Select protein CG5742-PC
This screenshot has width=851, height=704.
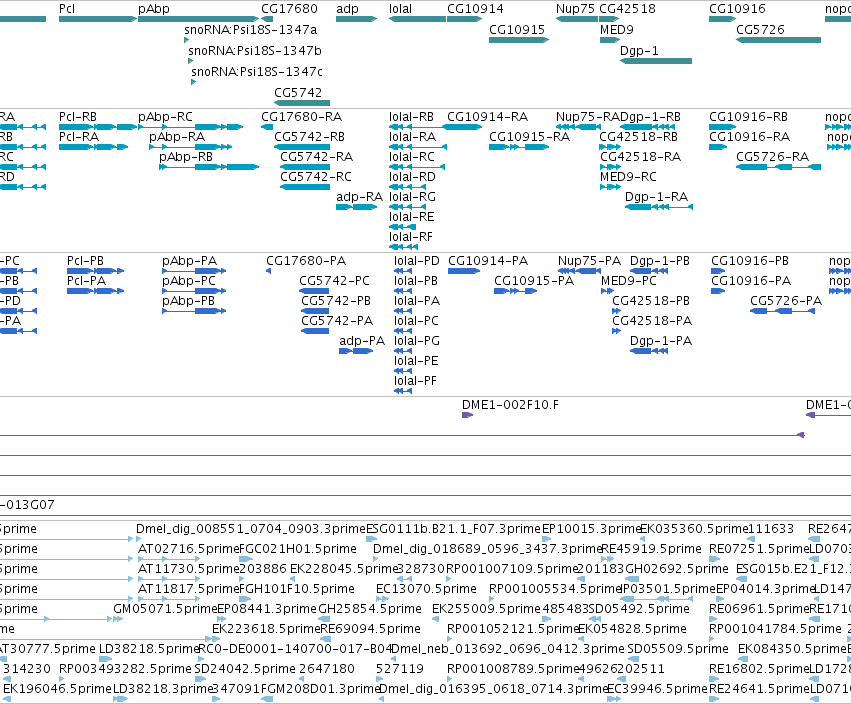click(x=315, y=291)
